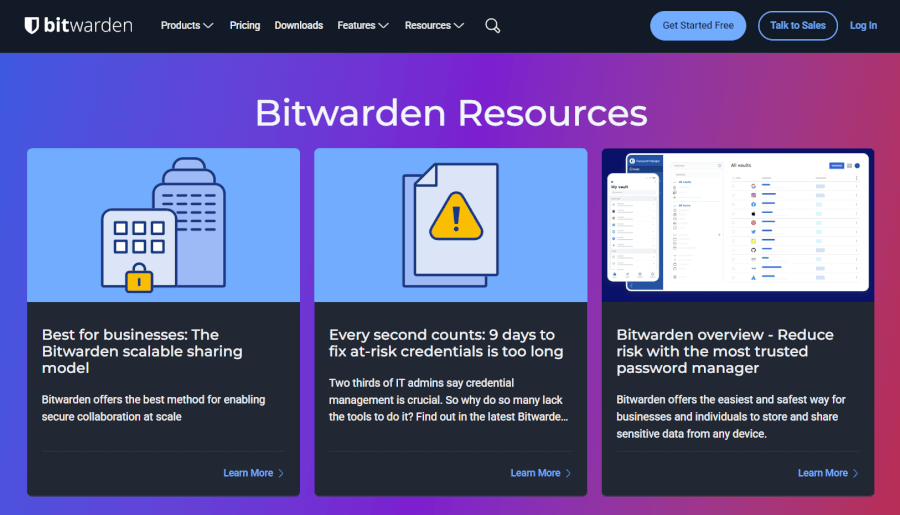Click the Talk to Sales button

coord(798,25)
